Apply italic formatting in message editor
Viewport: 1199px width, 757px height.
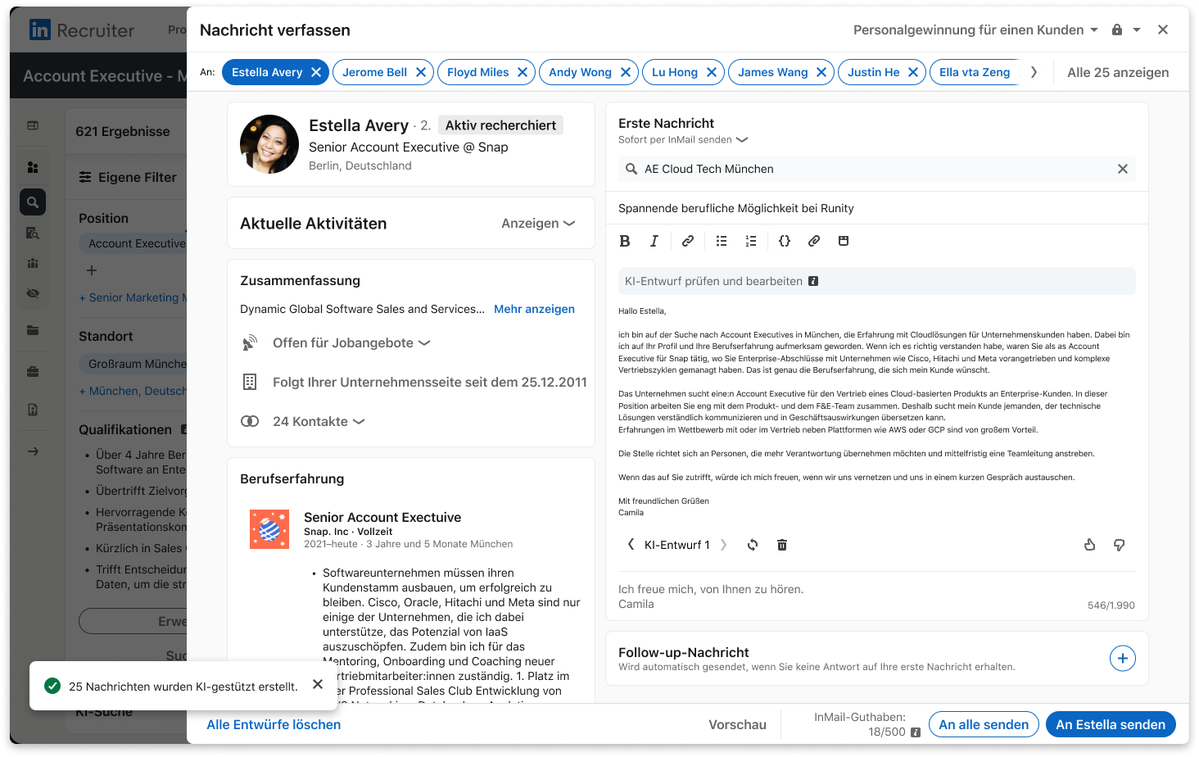pos(654,241)
